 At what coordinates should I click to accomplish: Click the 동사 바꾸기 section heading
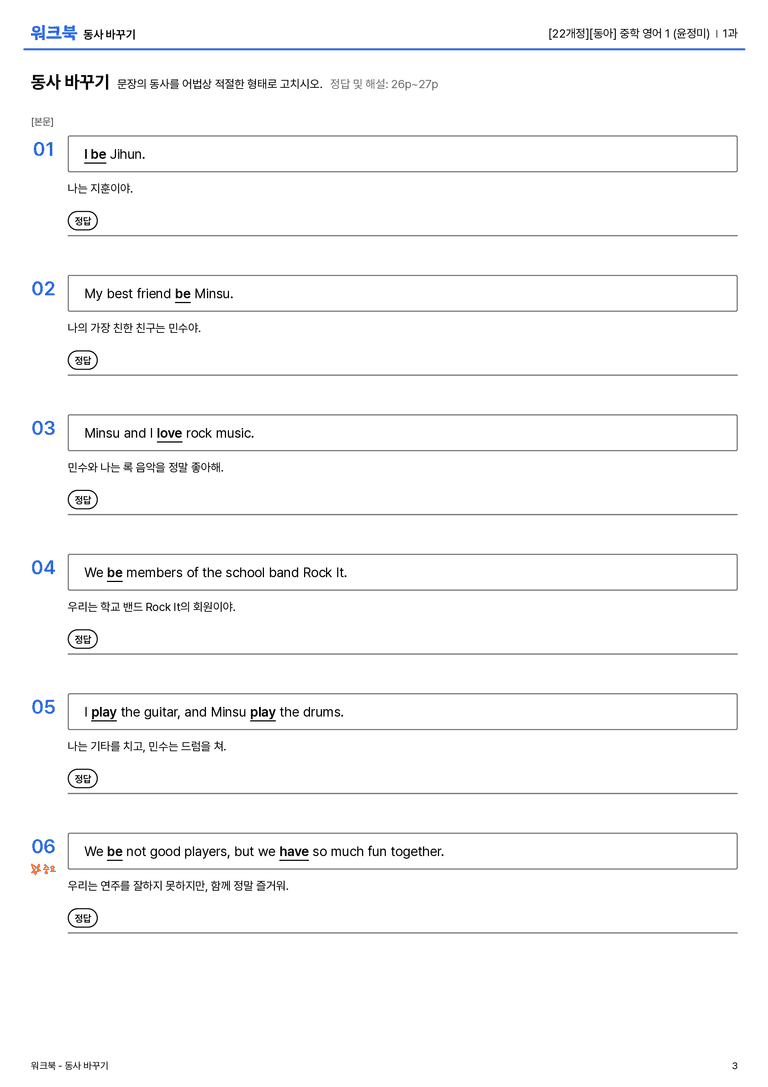(x=70, y=82)
